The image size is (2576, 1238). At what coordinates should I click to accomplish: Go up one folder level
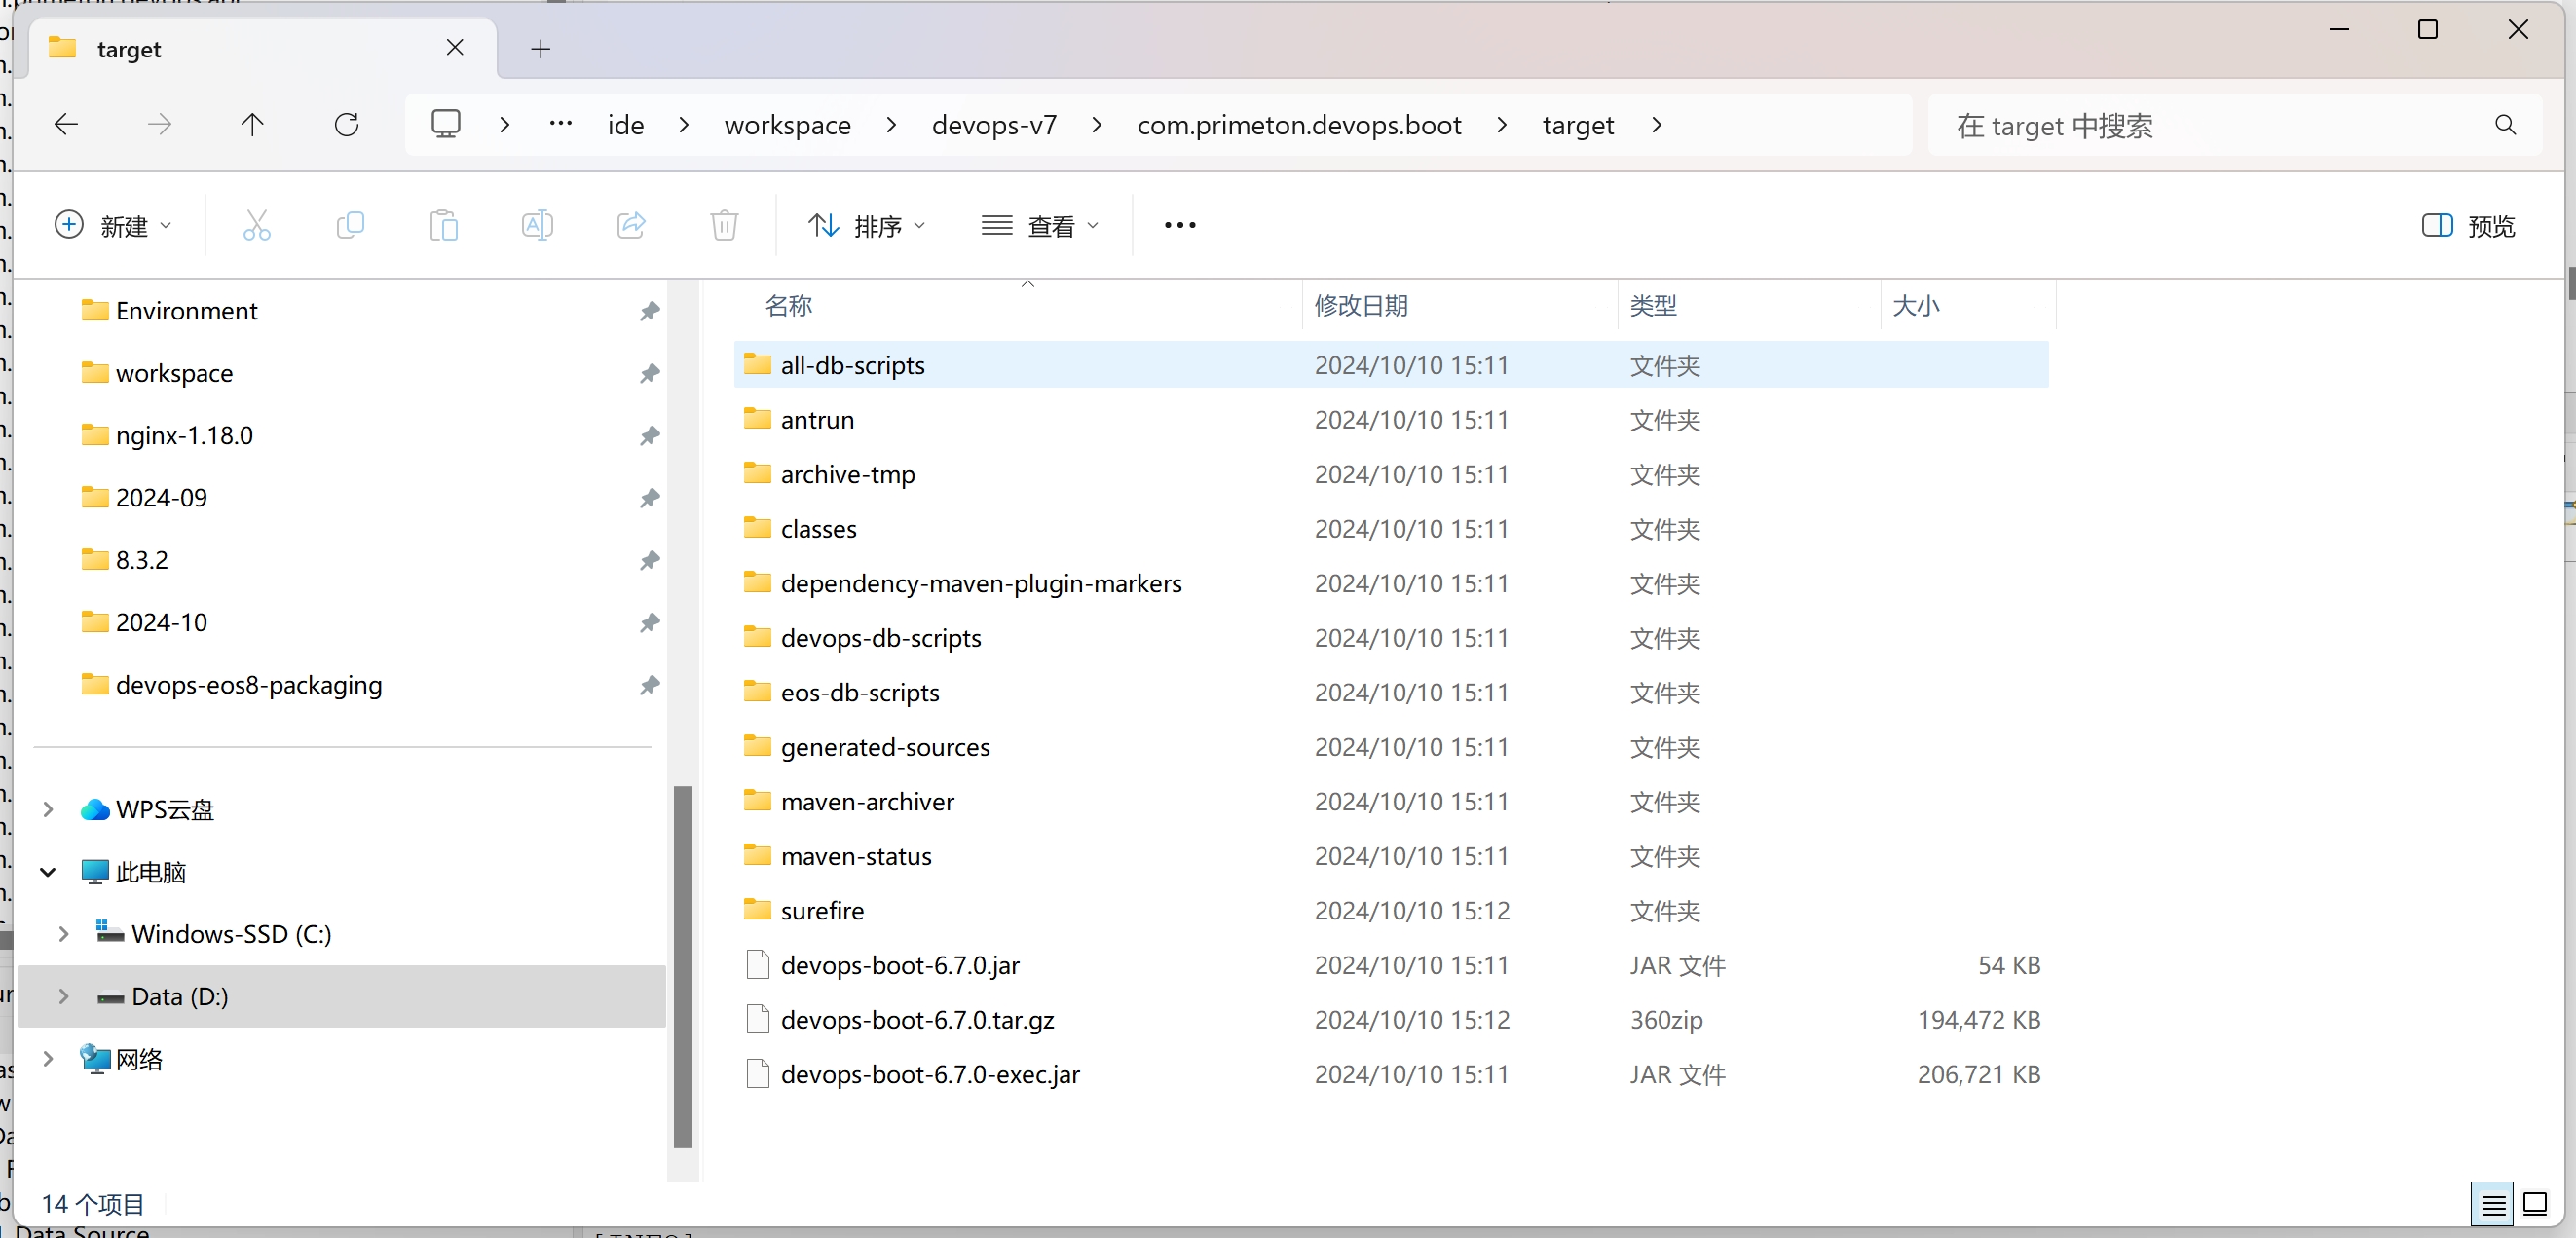point(252,125)
